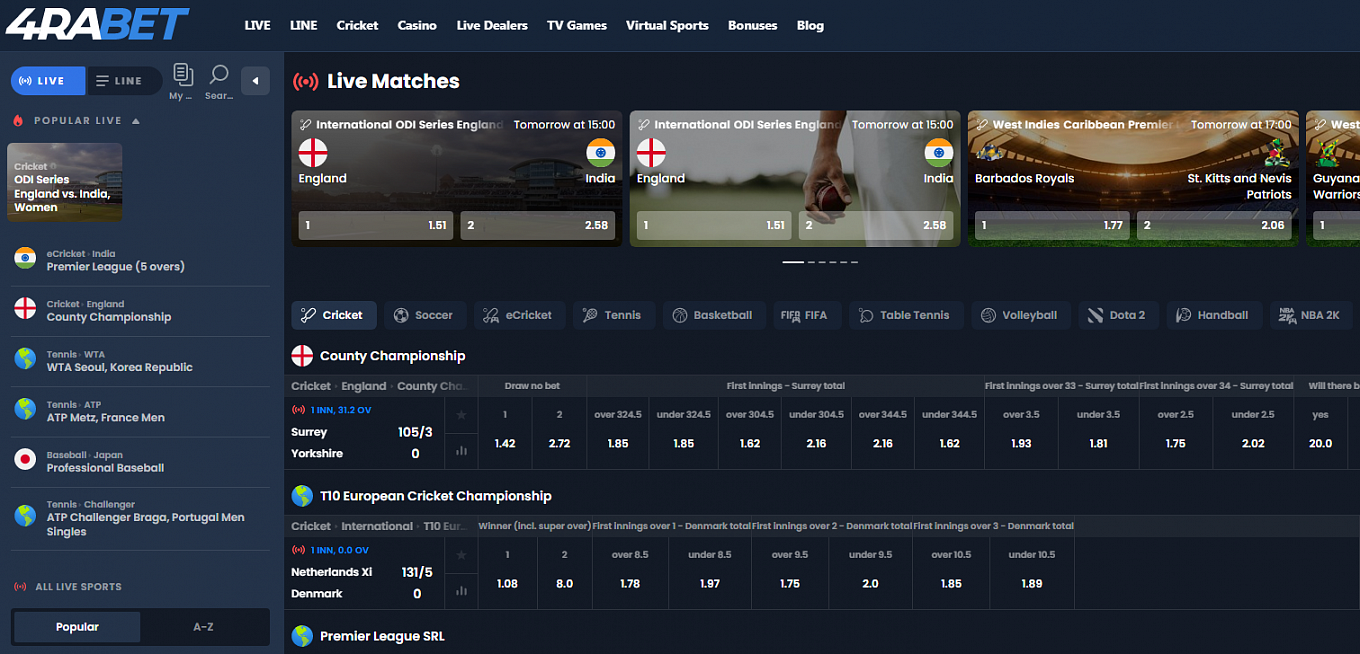Open statistics chart icon for Netherlands XI match
This screenshot has width=1360, height=654.
[461, 591]
